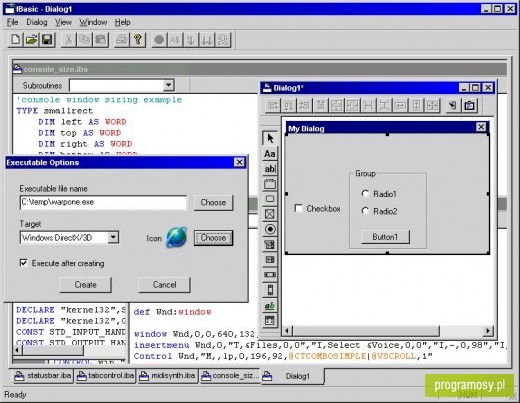The width and height of the screenshot is (520, 403).
Task: Toggle the Execute after creating checkbox
Action: point(23,263)
